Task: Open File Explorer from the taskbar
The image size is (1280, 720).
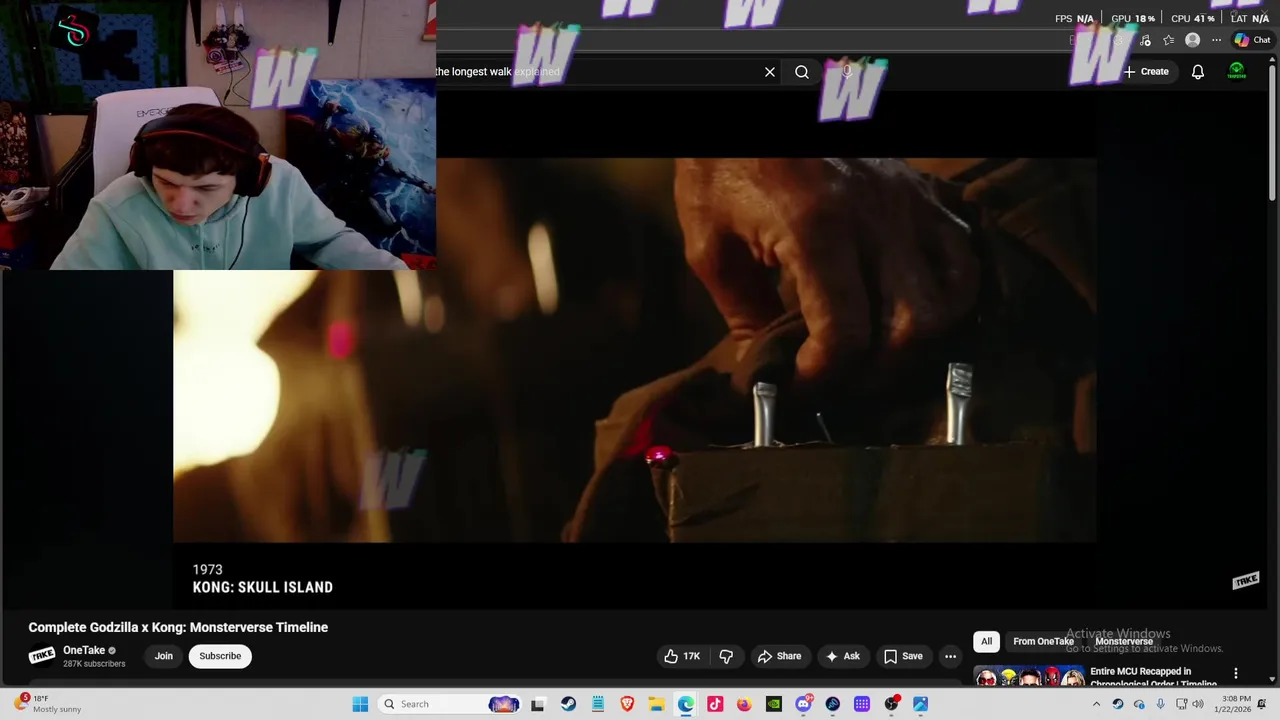Action: (x=656, y=704)
